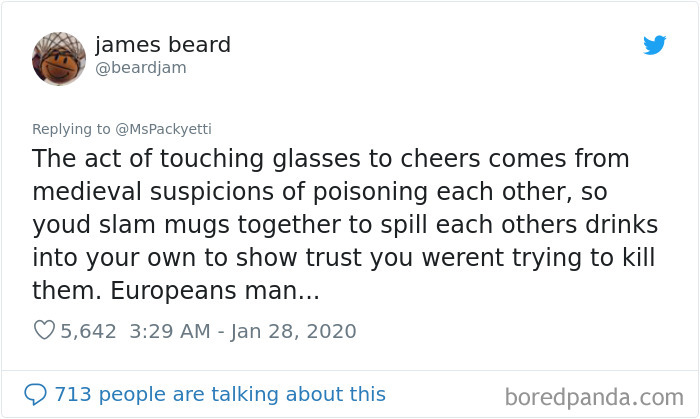Open '713 people are talking about this'
Viewport: 700px width, 419px height.
click(x=220, y=394)
